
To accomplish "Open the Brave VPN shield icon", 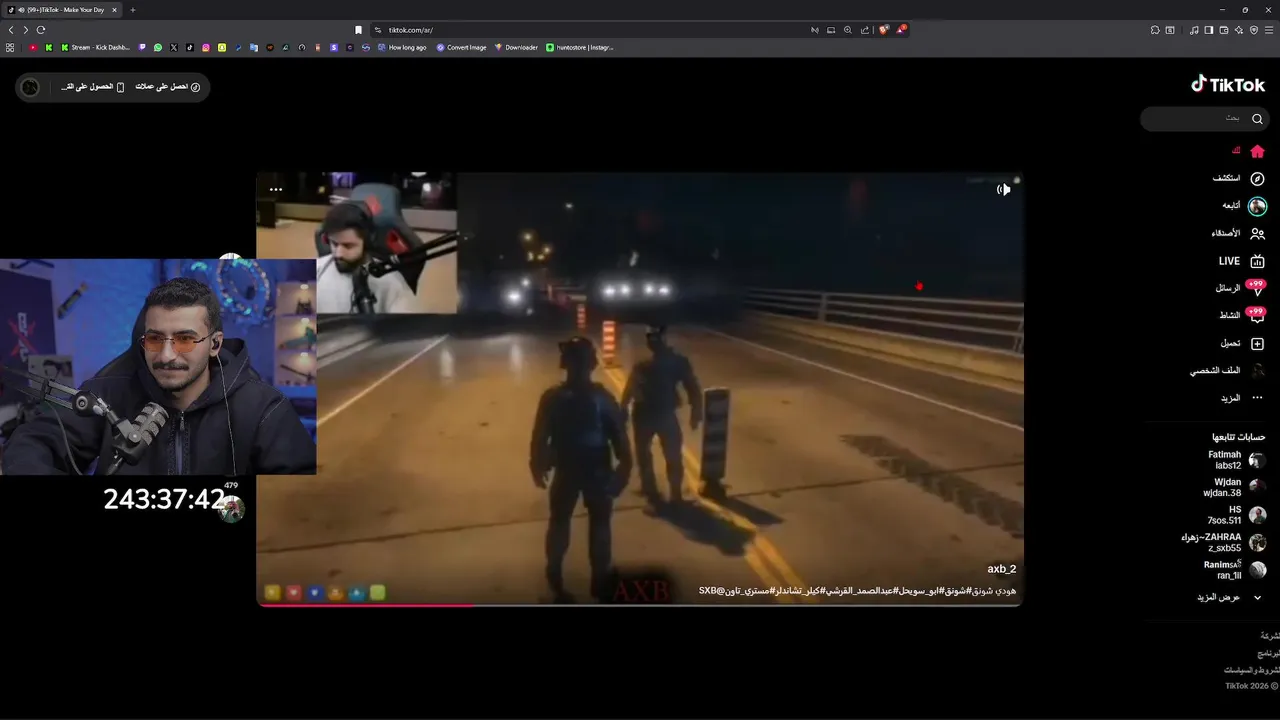I will pyautogui.click(x=1254, y=30).
